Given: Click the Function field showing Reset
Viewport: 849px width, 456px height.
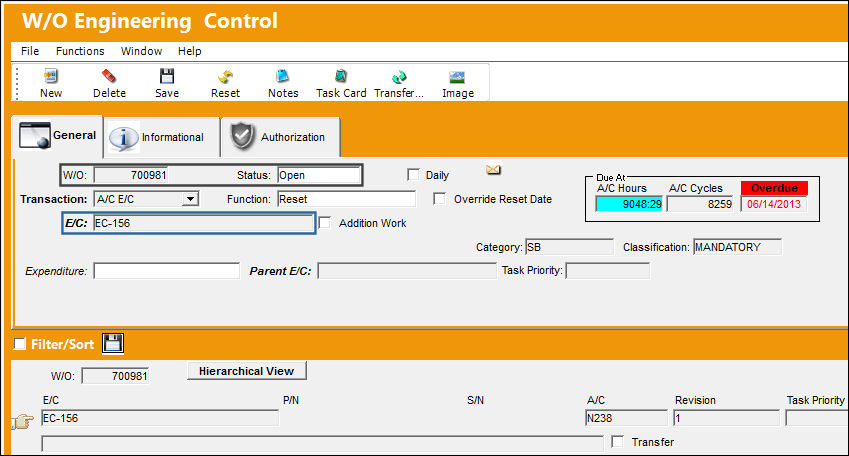Looking at the screenshot, I should (347, 199).
